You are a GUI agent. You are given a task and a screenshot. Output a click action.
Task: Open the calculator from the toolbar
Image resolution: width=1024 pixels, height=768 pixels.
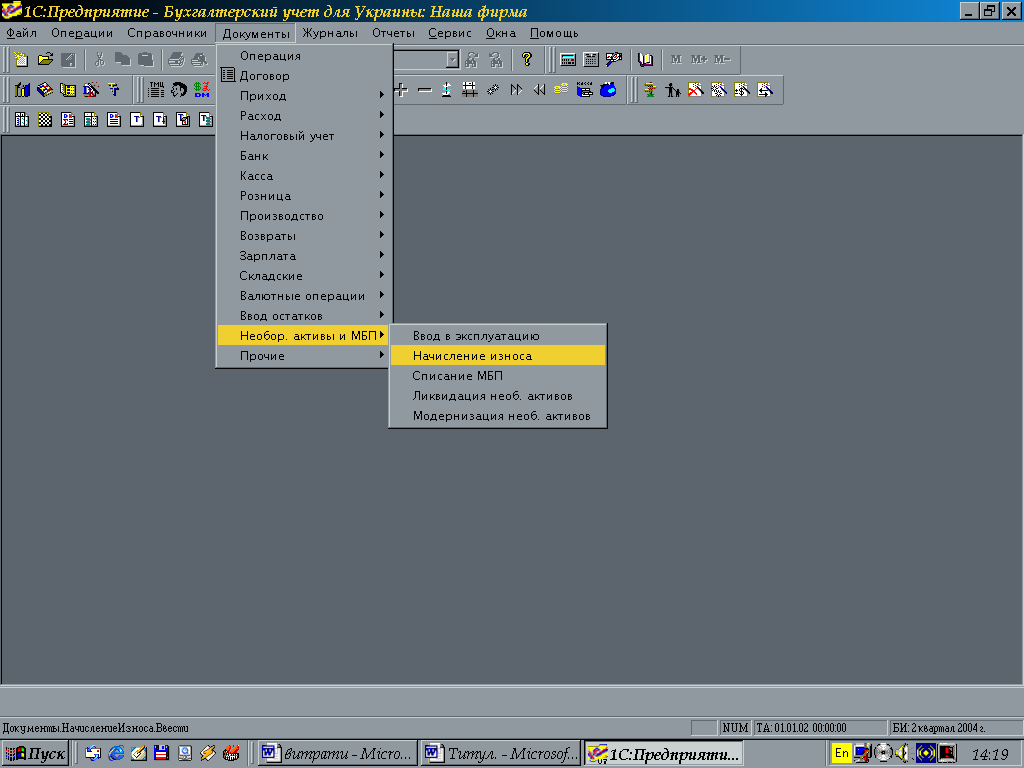click(568, 60)
